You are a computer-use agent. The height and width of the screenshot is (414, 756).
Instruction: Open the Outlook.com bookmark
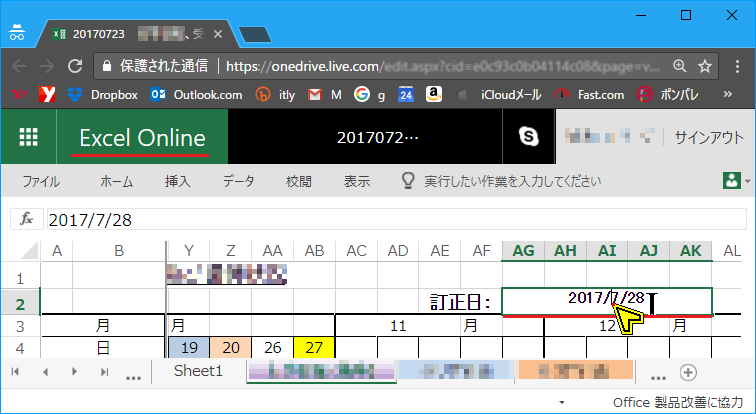point(196,95)
